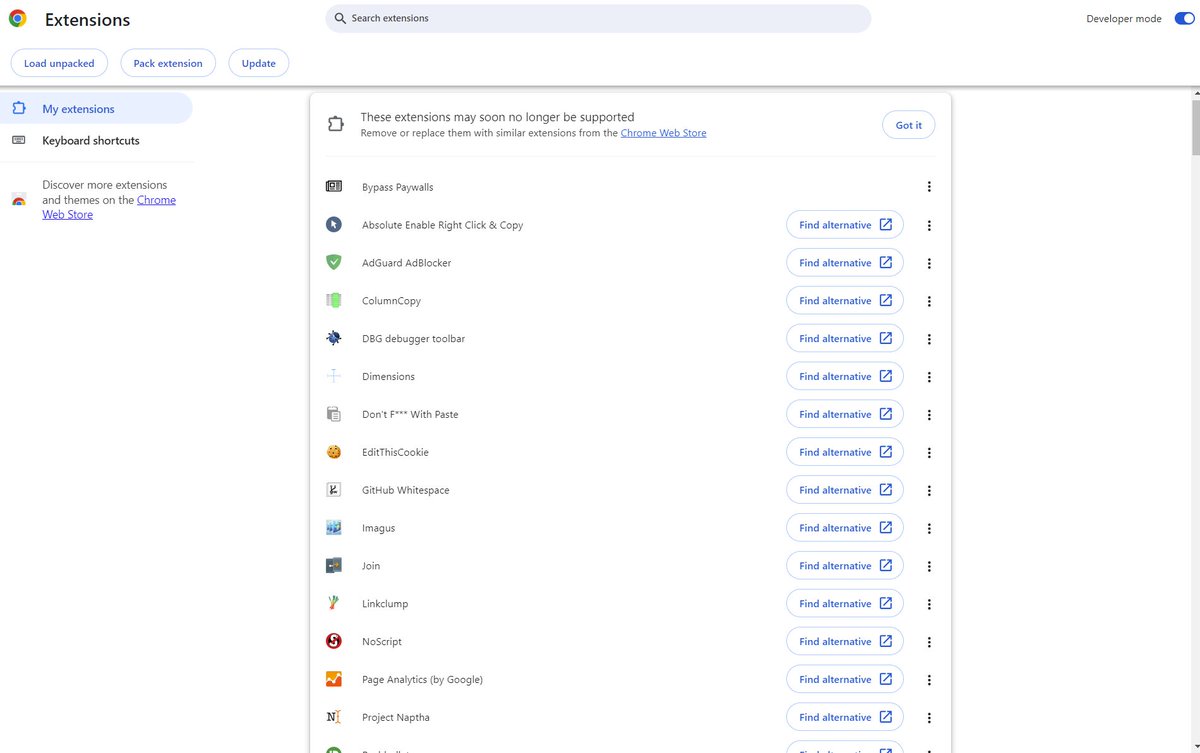Viewport: 1200px width, 753px height.
Task: Click the Project Naptha icon
Action: (334, 717)
